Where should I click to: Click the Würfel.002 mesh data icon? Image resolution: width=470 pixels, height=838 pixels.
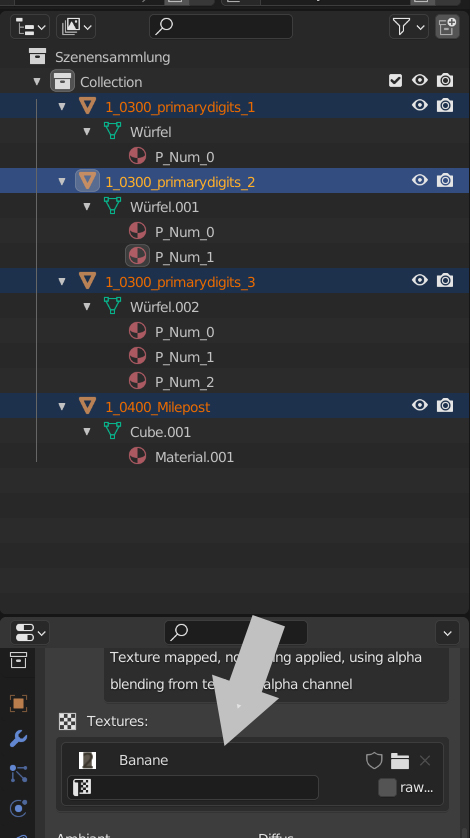pyautogui.click(x=112, y=306)
